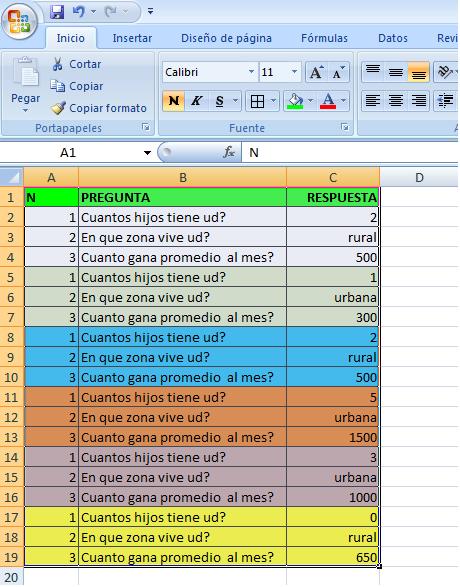Image resolution: width=460 pixels, height=587 pixels.
Task: Toggle underline (S) formatting
Action: point(219,101)
